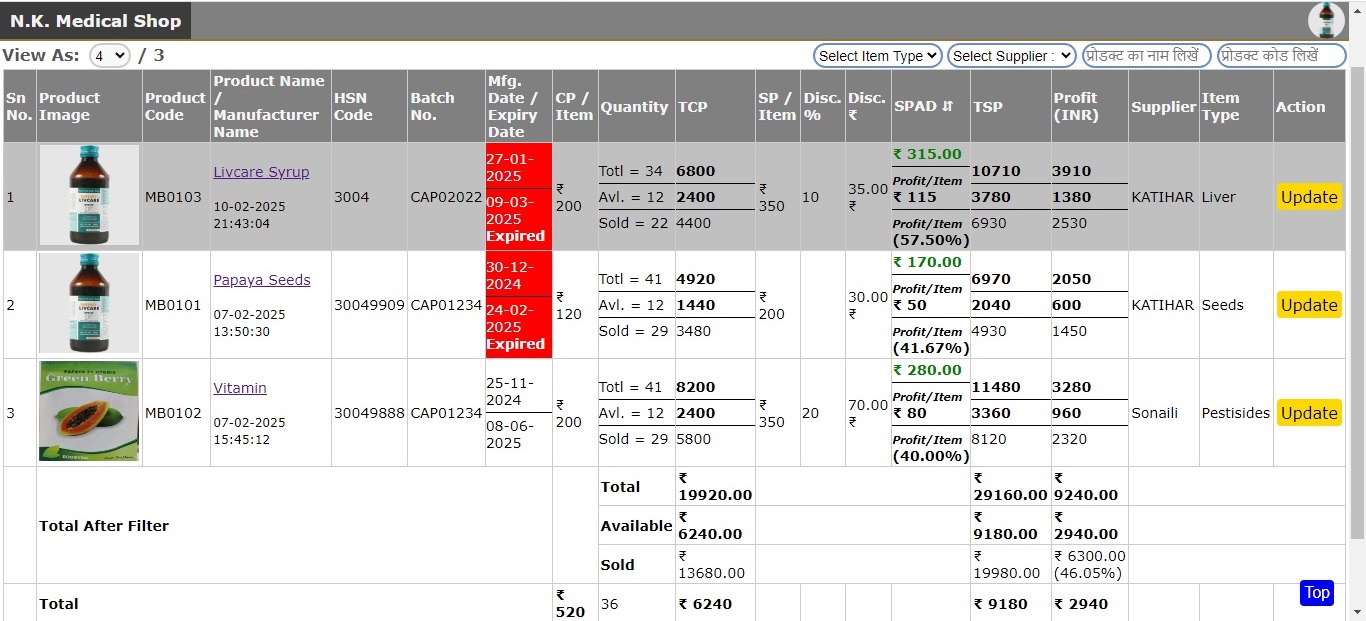The width and height of the screenshot is (1366, 621).
Task: Click the blue Top button
Action: (1316, 593)
